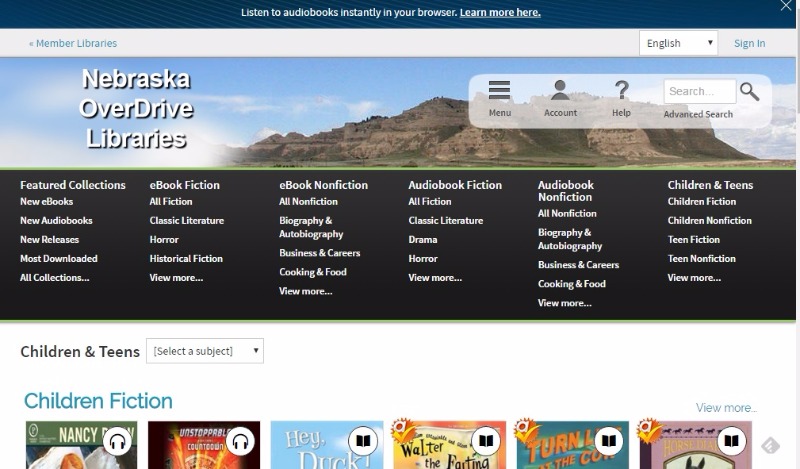Image resolution: width=800 pixels, height=469 pixels.
Task: Select Historical Fiction under eBook Fiction
Action: [186, 258]
